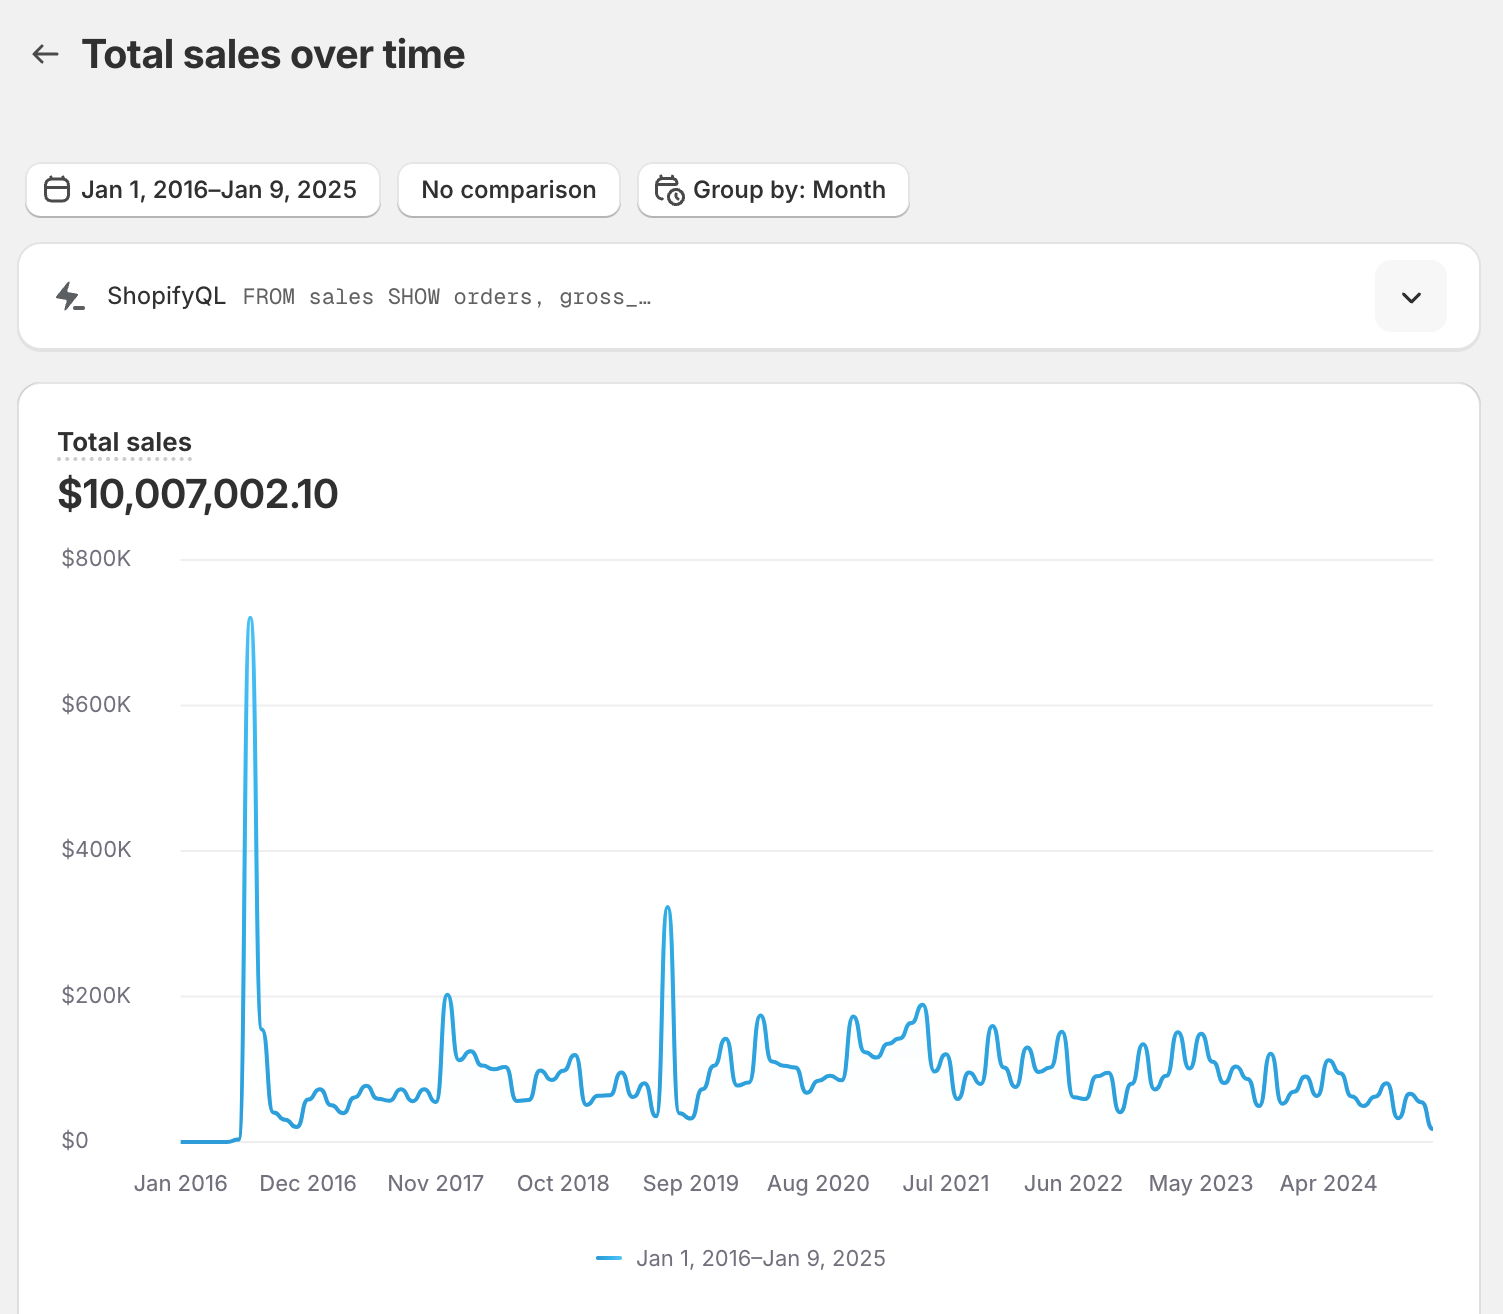Click the Jan 2016 axis label
Viewport: 1503px width, 1314px height.
tap(180, 1183)
